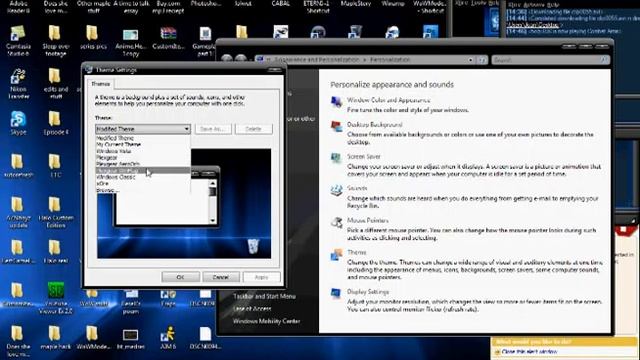The width and height of the screenshot is (640, 360).
Task: Click the Apply button
Action: [261, 277]
